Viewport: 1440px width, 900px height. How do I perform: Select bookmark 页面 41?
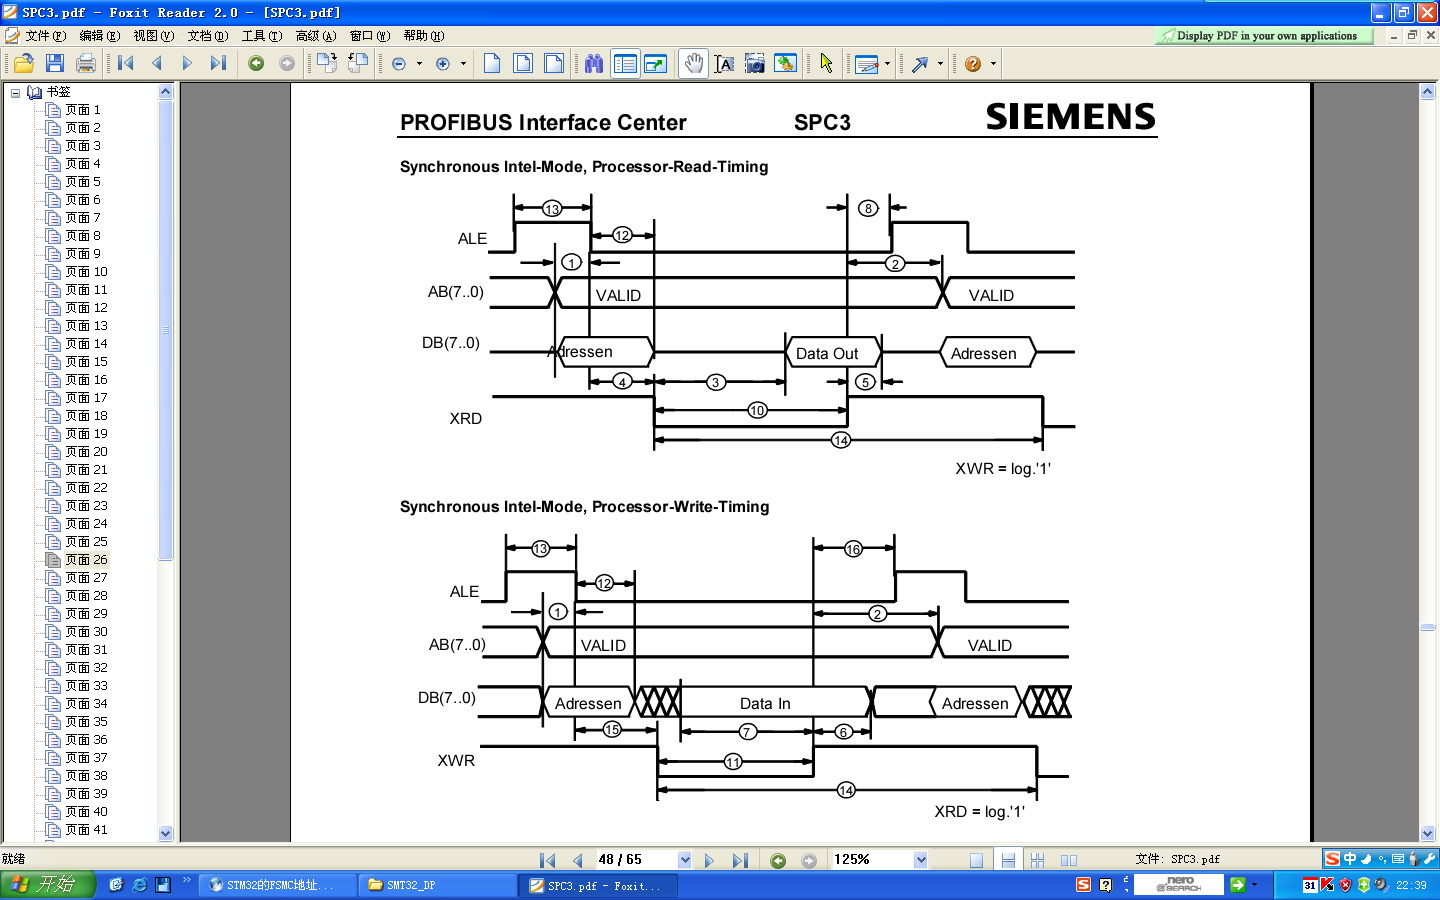86,830
